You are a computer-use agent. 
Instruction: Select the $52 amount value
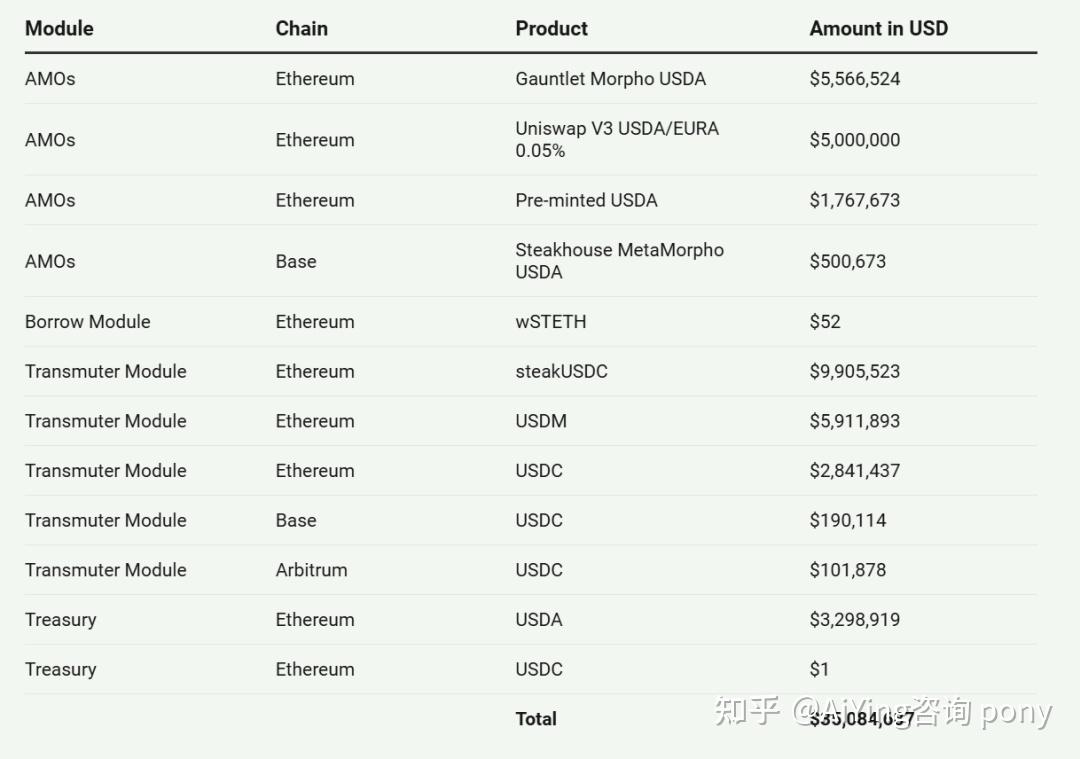pyautogui.click(x=825, y=322)
